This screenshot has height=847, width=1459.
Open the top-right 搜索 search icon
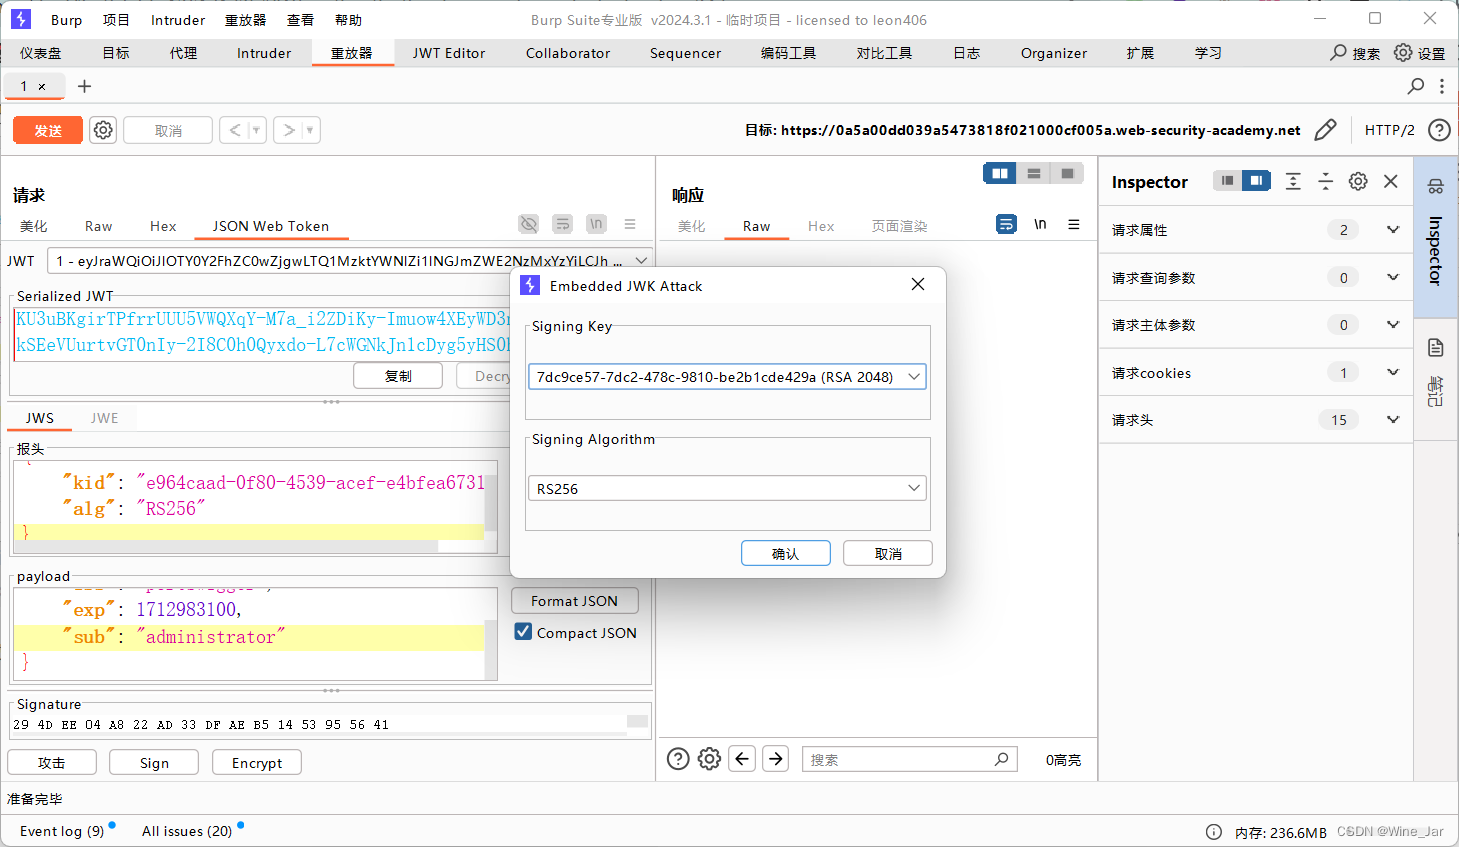coord(1338,52)
